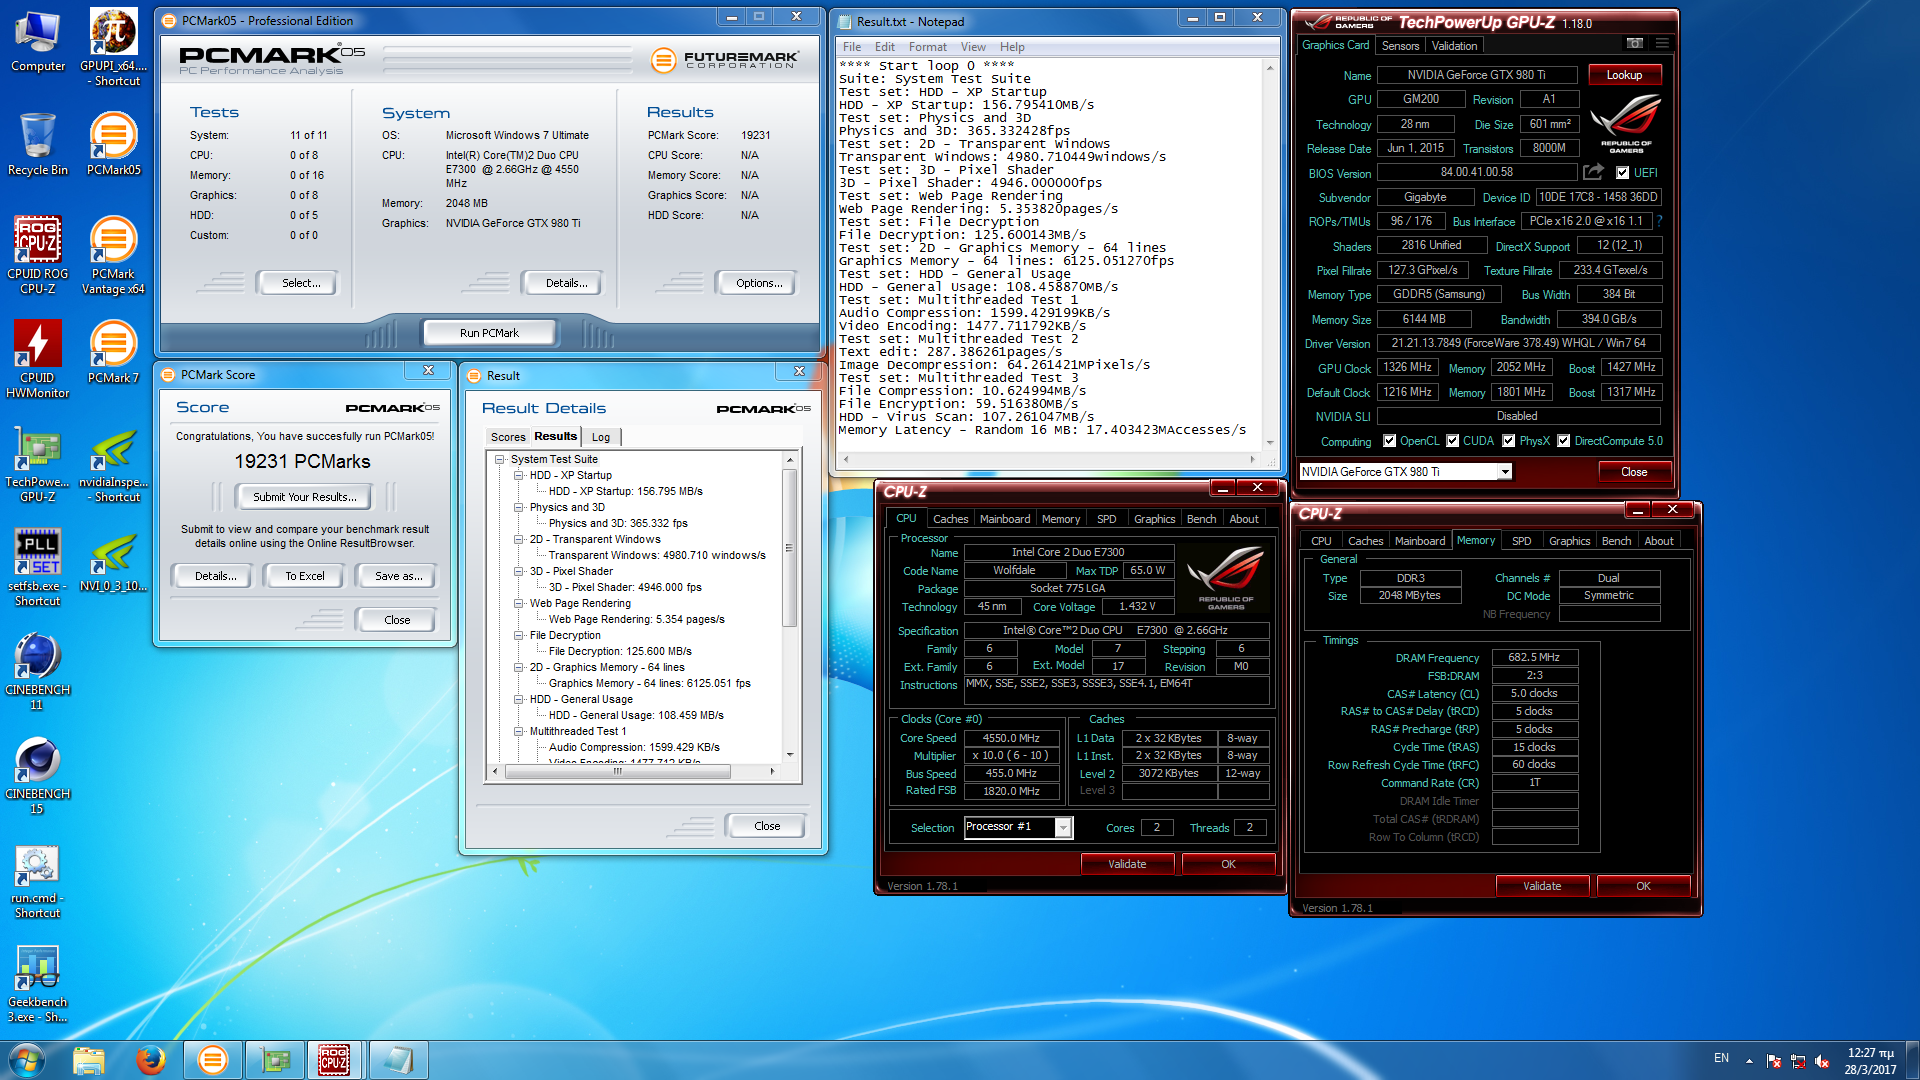Open SPD tab in CPU-Z Memory window
The width and height of the screenshot is (1920, 1080).
(x=1521, y=541)
